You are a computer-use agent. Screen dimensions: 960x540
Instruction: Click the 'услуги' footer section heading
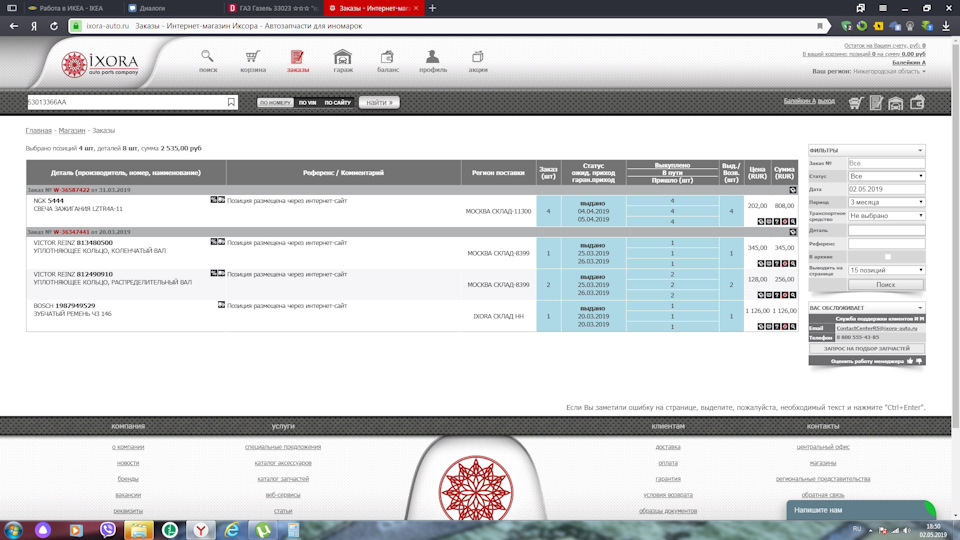283,426
